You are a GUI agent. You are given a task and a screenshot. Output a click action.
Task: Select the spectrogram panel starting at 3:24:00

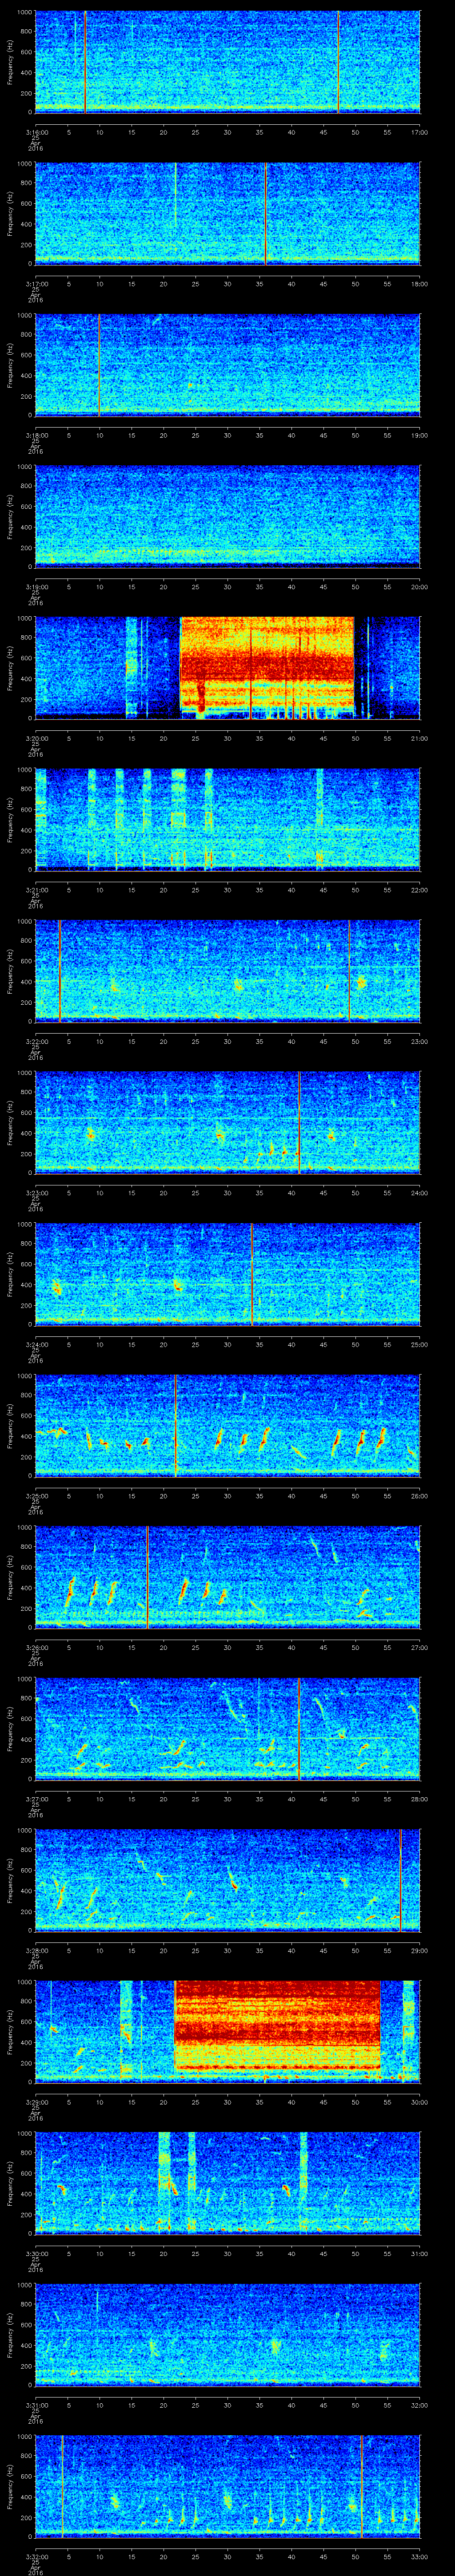click(227, 1274)
